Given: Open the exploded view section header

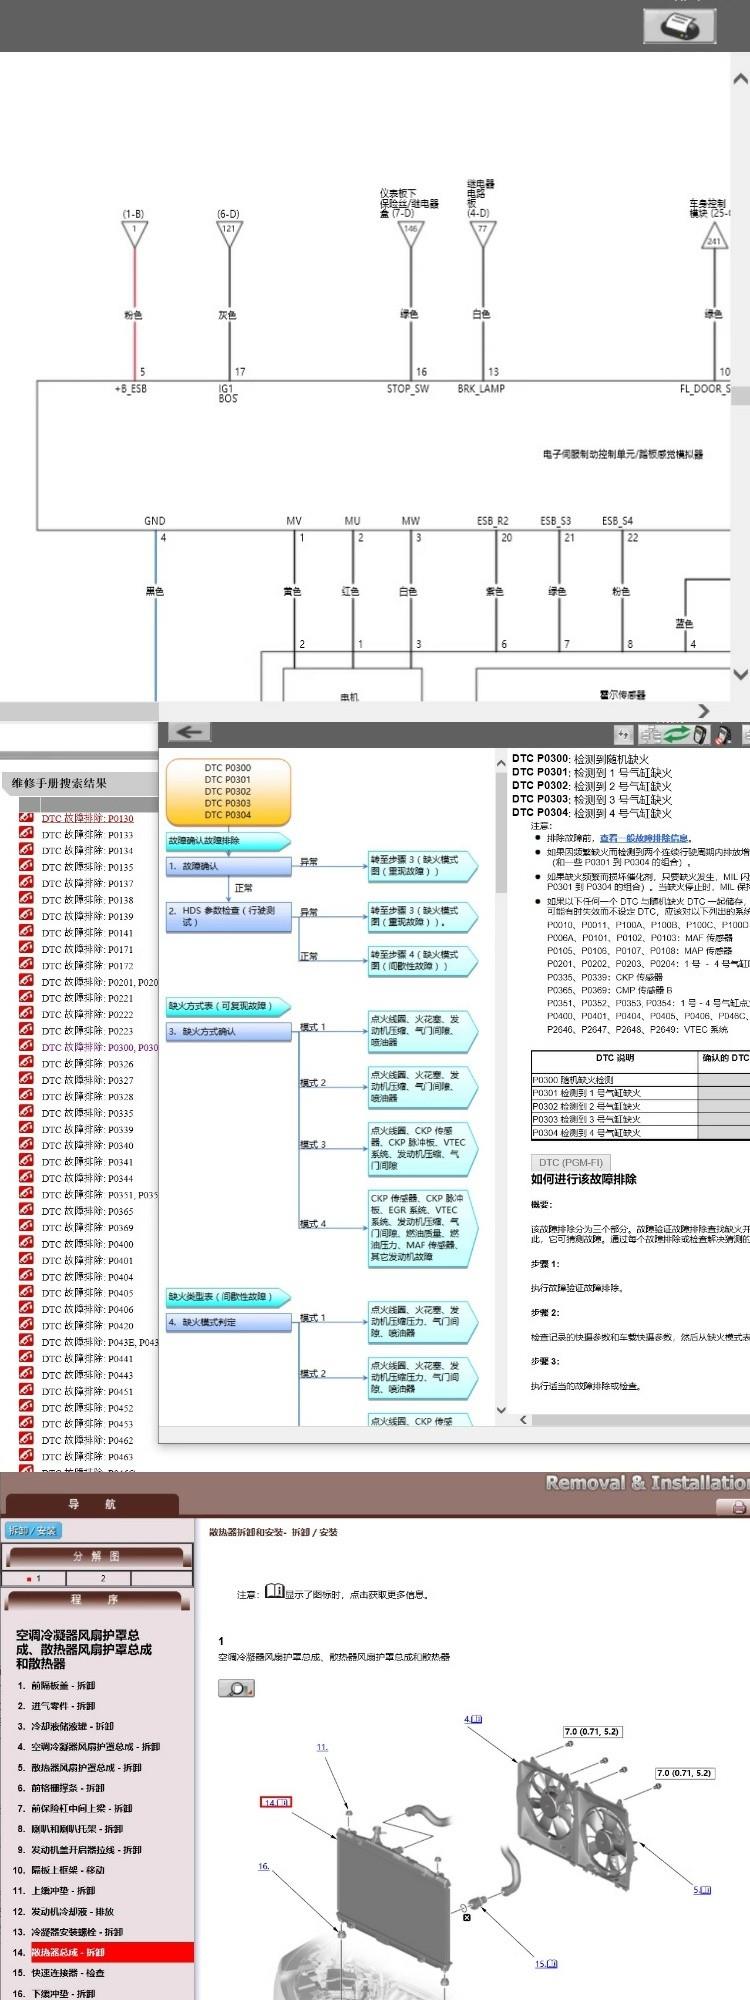Looking at the screenshot, I should [x=97, y=1556].
